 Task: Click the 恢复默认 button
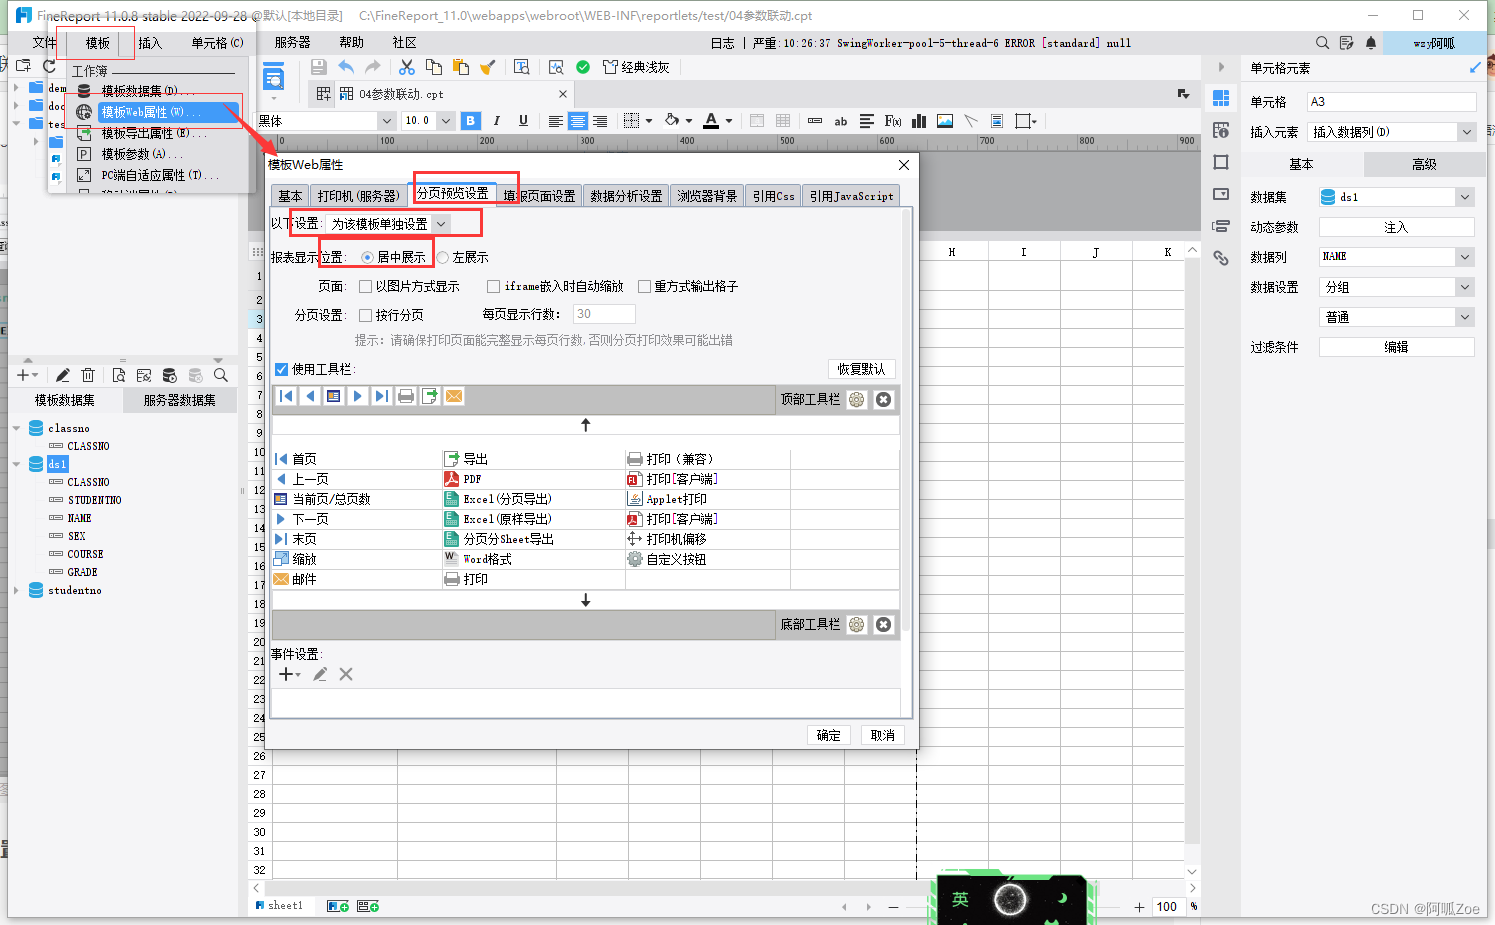coord(861,368)
